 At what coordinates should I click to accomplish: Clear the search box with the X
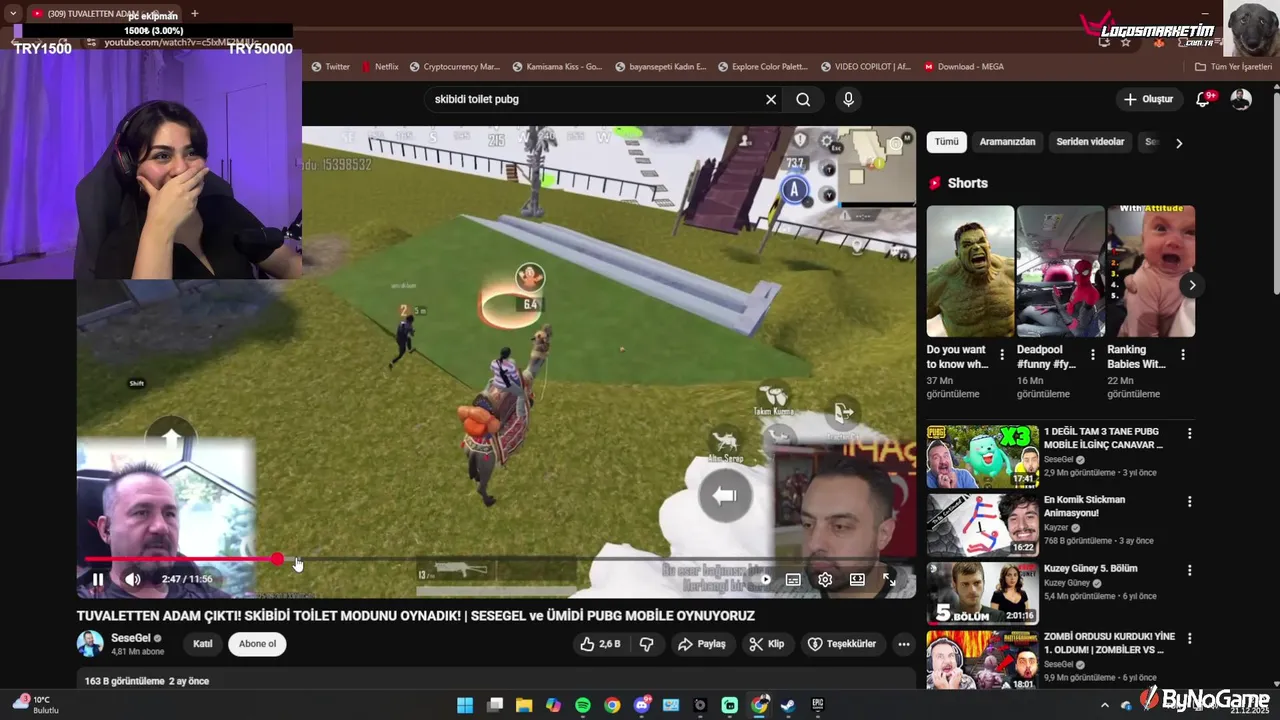771,99
